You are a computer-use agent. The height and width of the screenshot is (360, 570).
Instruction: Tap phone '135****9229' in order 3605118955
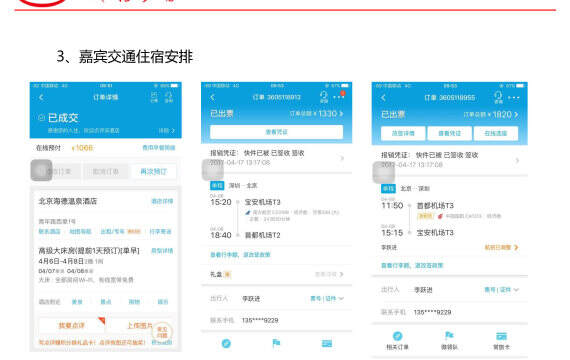[432, 312]
